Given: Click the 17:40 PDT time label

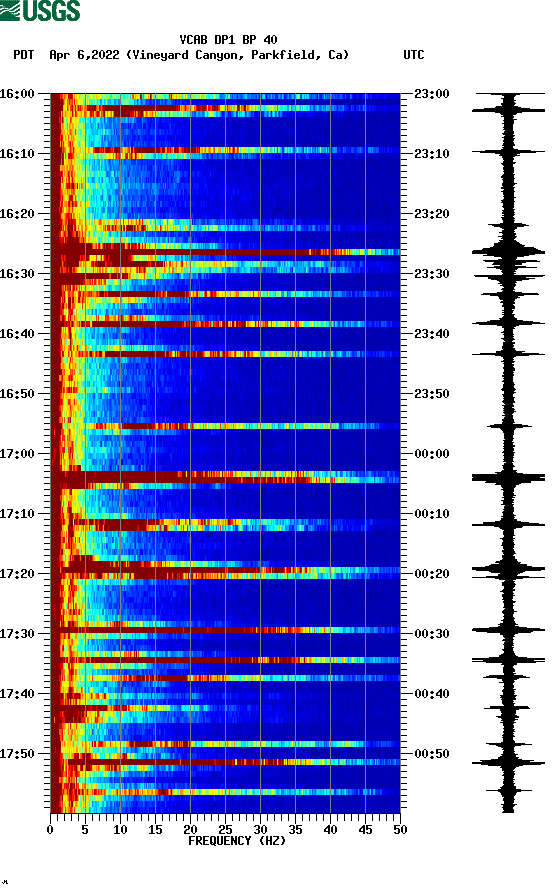Looking at the screenshot, I should 17,694.
